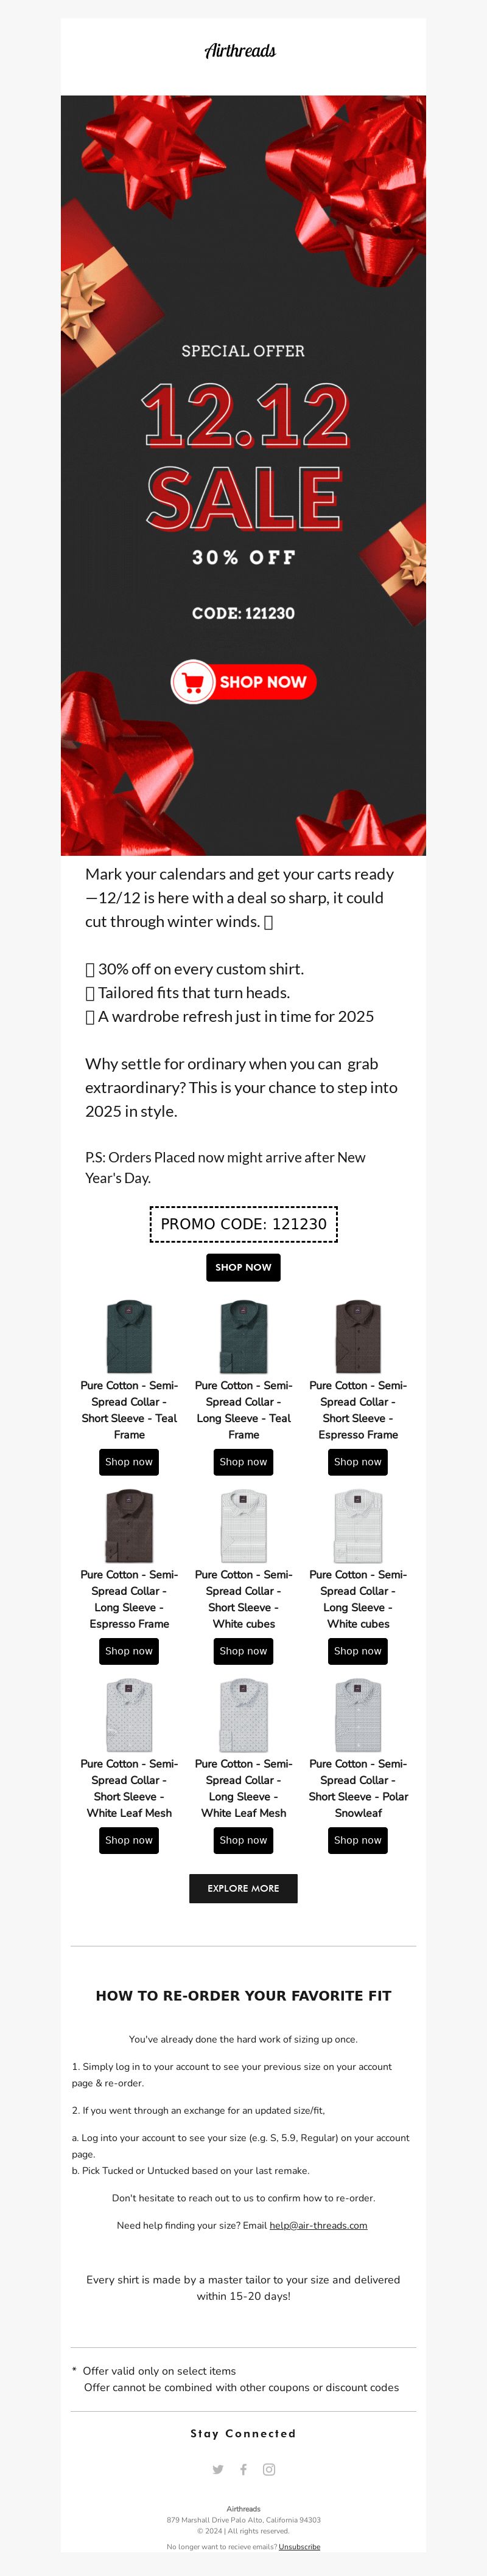
Task: Select the Short Sleeve Espresso Frame shirt image
Action: coord(358,1336)
